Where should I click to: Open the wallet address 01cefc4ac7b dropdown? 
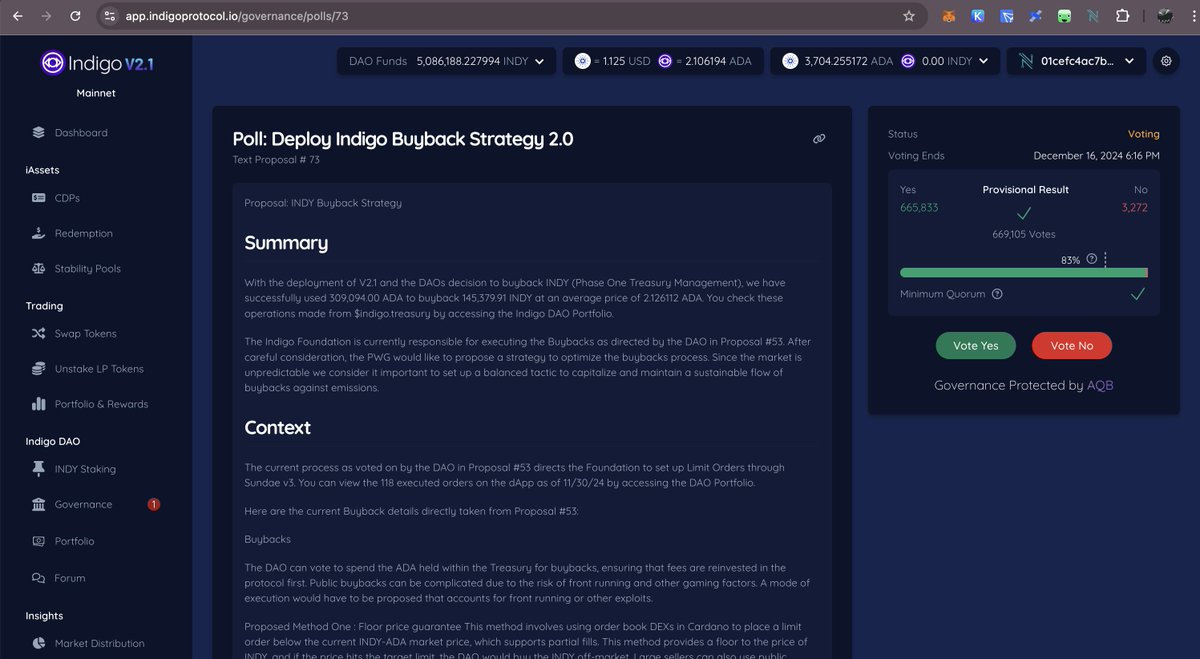coord(1076,61)
